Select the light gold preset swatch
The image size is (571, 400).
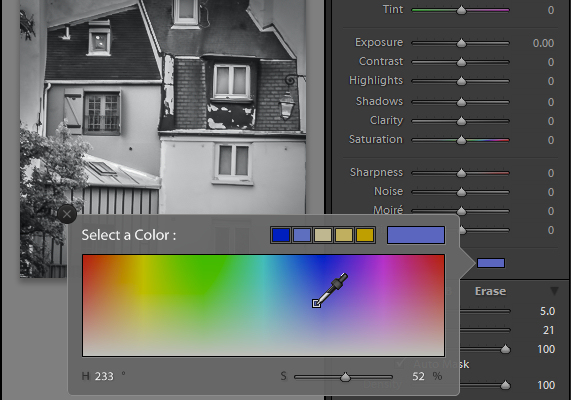[344, 235]
